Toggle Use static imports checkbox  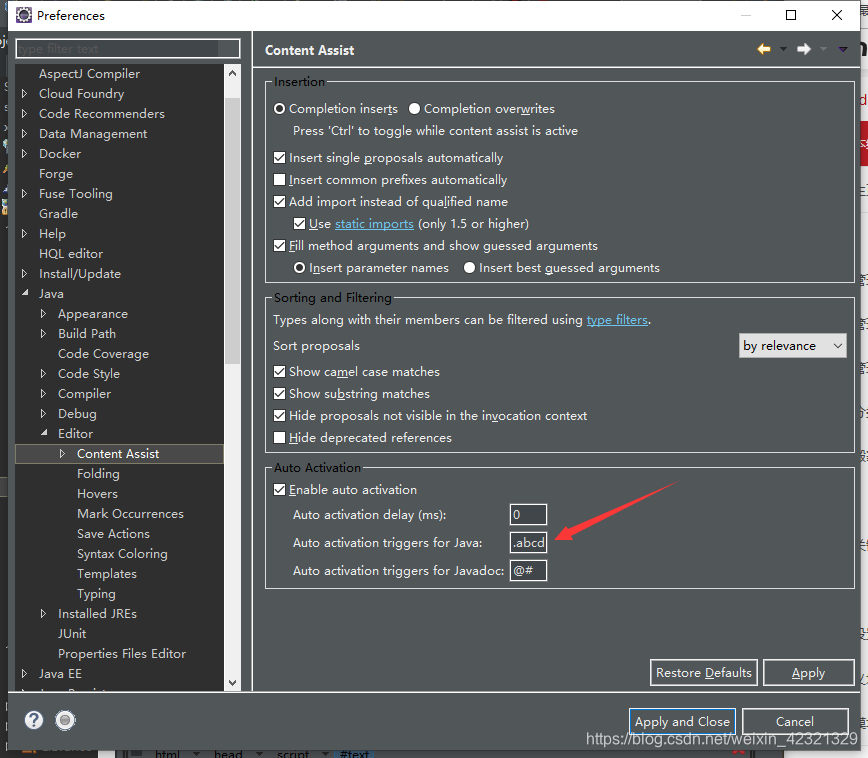299,224
